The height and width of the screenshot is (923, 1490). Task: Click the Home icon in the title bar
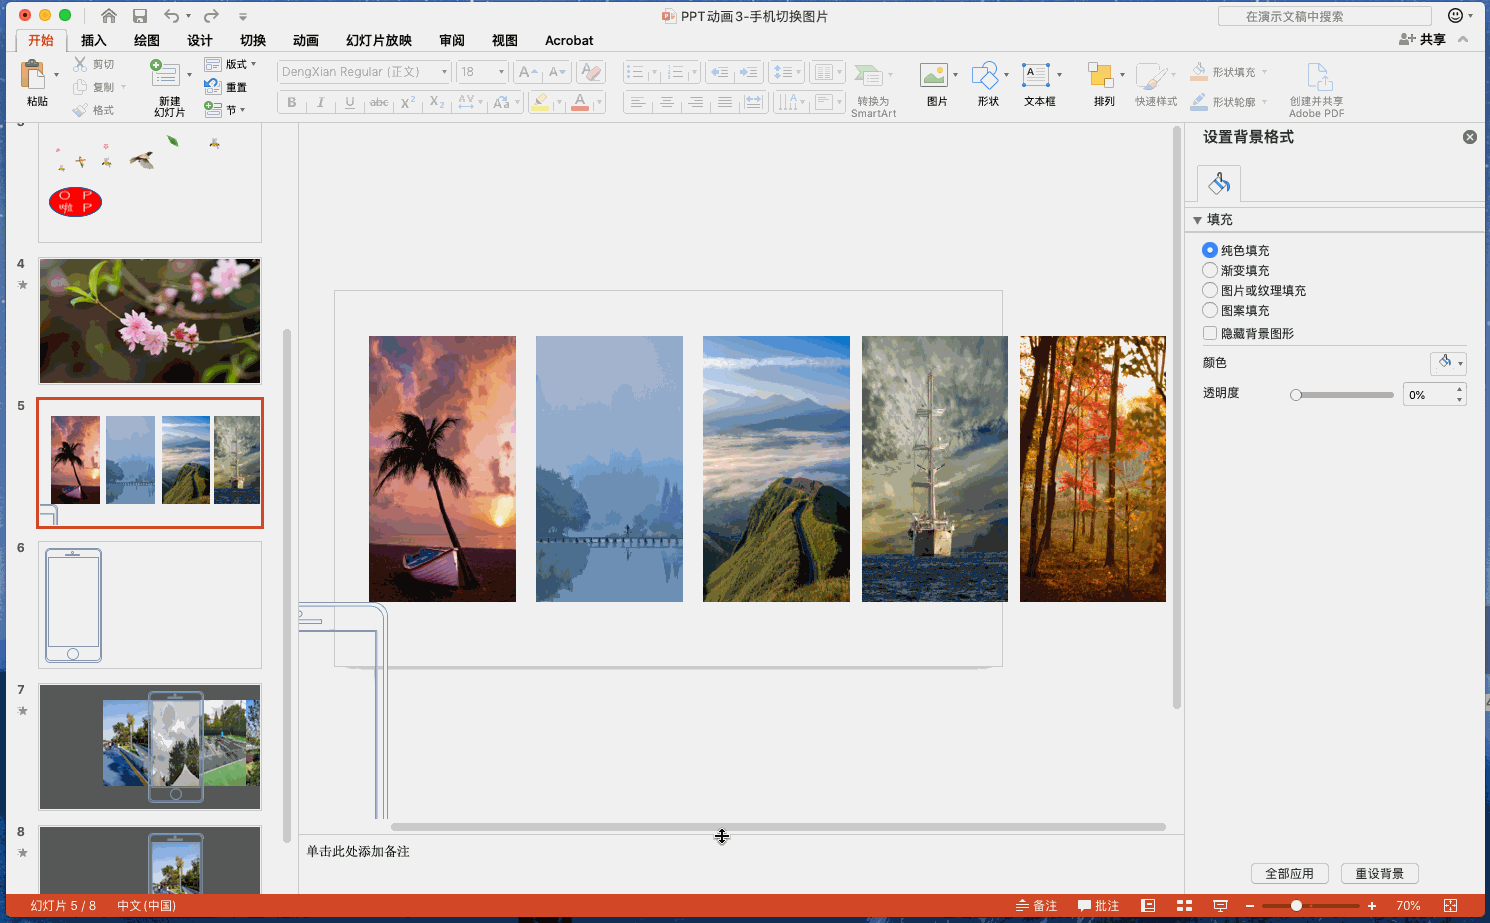pyautogui.click(x=109, y=16)
